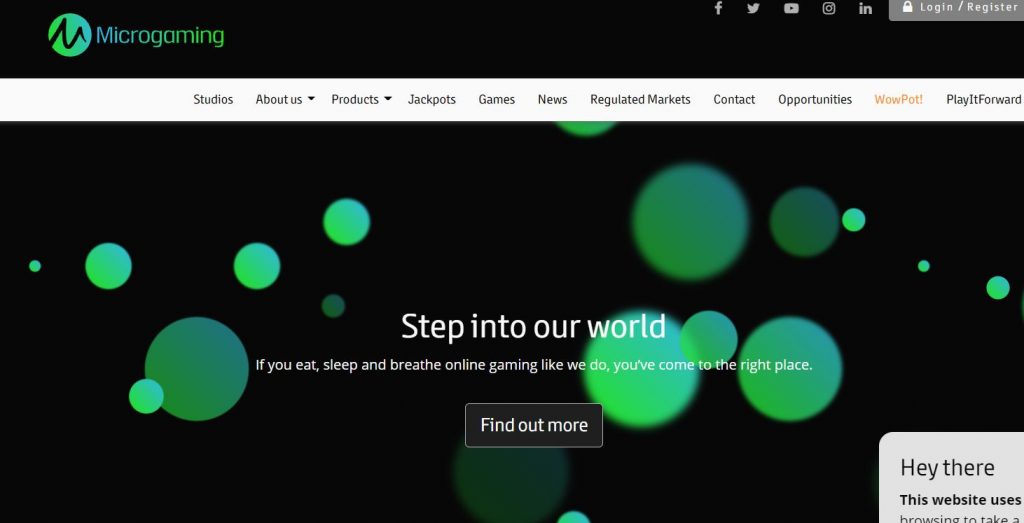Open the LinkedIn social icon
This screenshot has height=523, width=1024.
coord(865,8)
